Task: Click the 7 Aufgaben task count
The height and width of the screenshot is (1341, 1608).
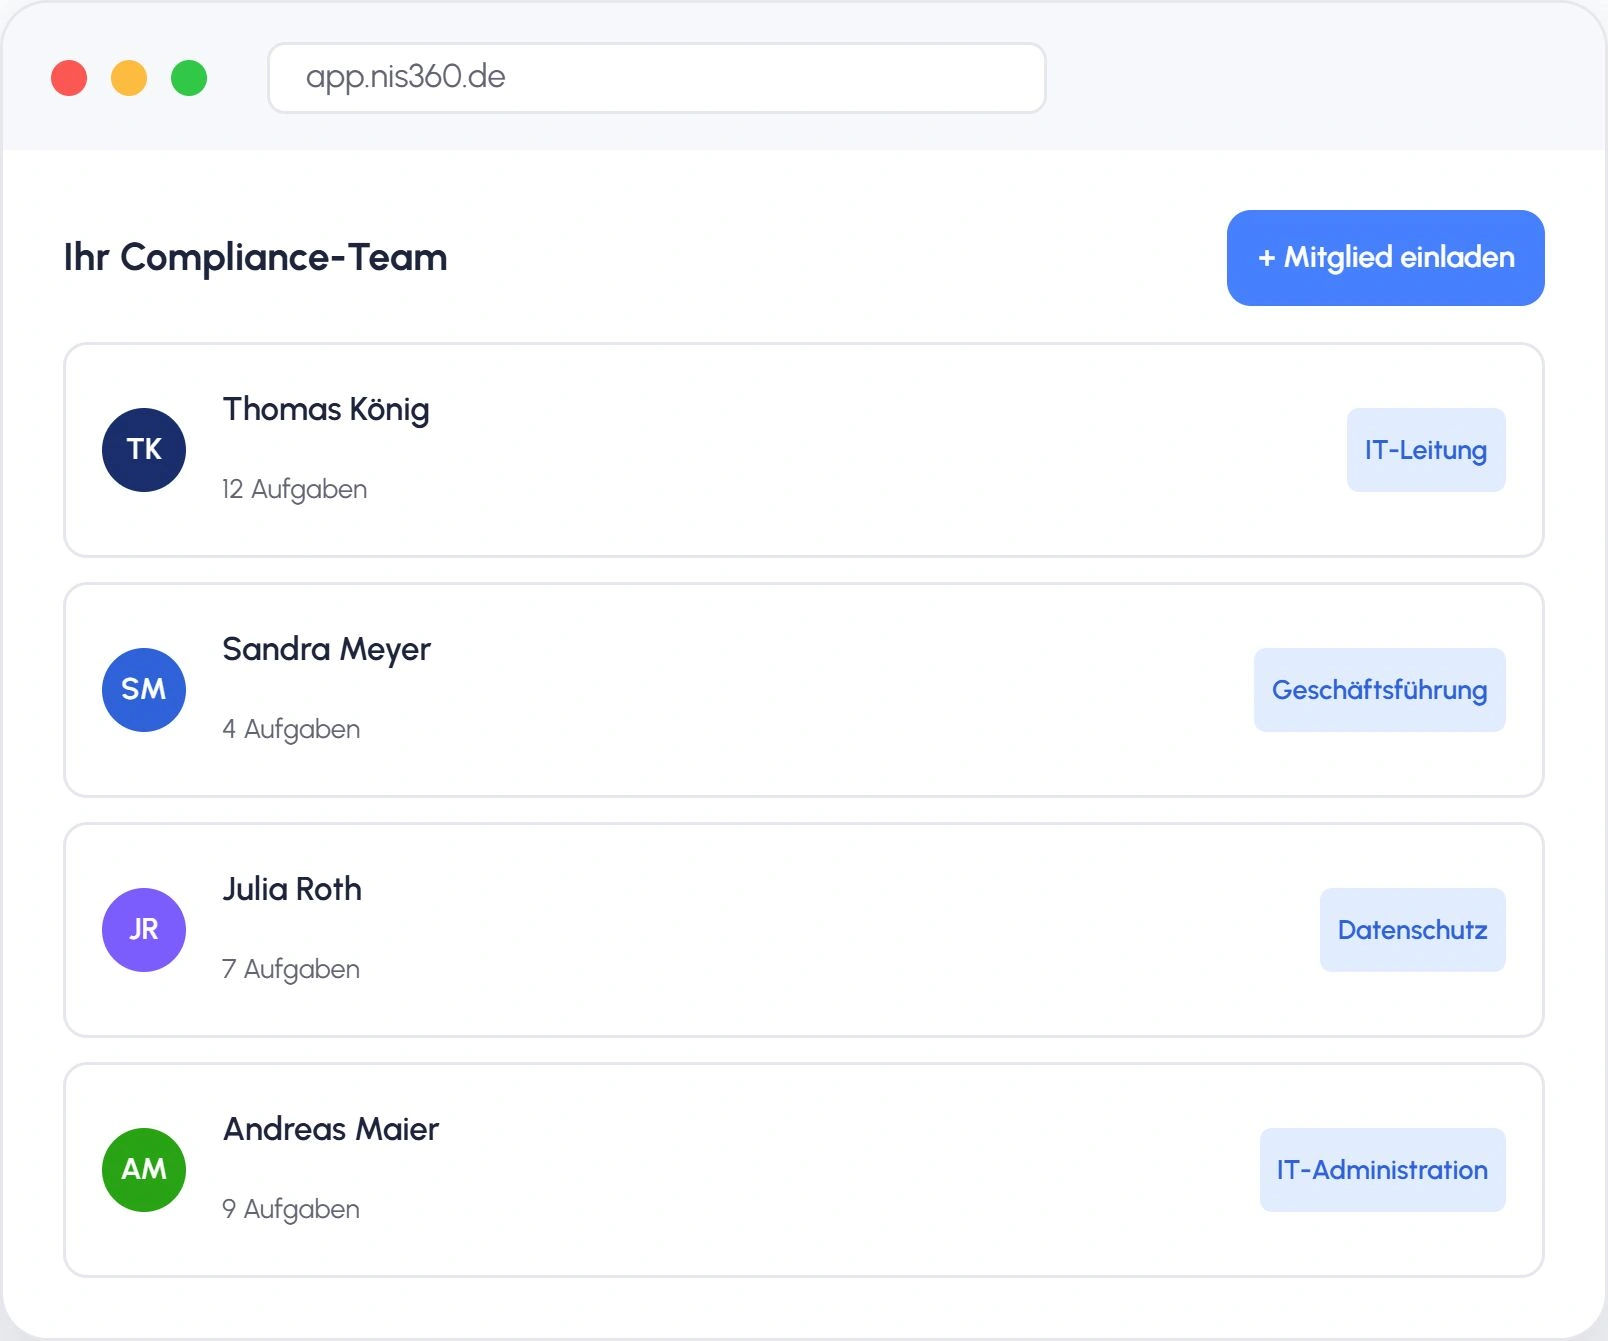Action: (291, 969)
